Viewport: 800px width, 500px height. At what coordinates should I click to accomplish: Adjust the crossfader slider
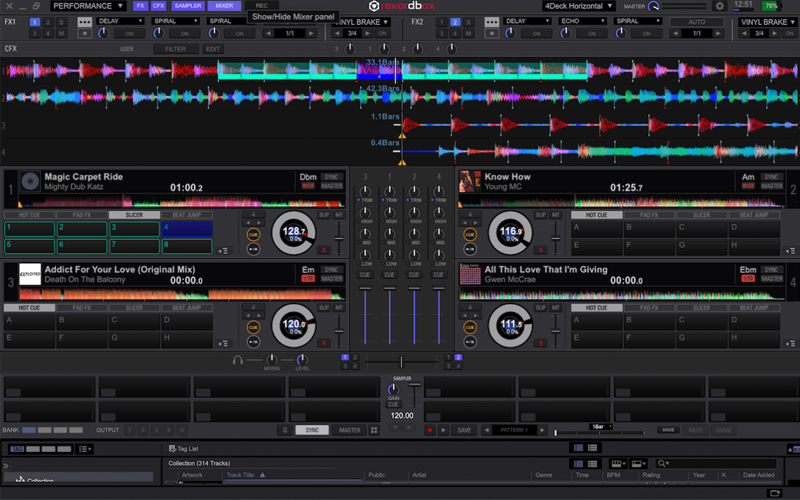(x=402, y=362)
